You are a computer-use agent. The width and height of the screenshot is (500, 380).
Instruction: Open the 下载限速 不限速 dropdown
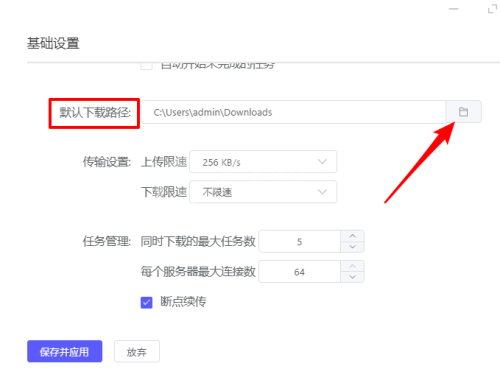click(x=263, y=192)
